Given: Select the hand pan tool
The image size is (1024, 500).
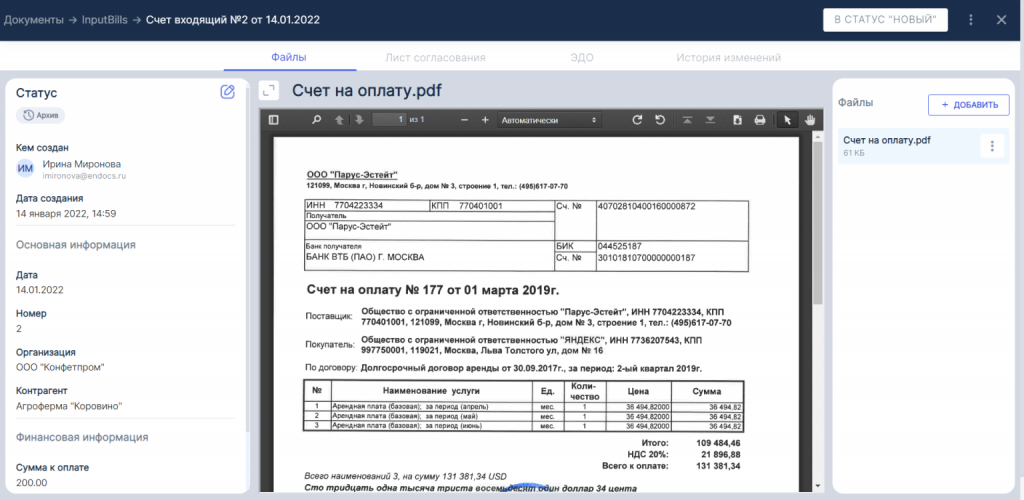Looking at the screenshot, I should [x=810, y=120].
